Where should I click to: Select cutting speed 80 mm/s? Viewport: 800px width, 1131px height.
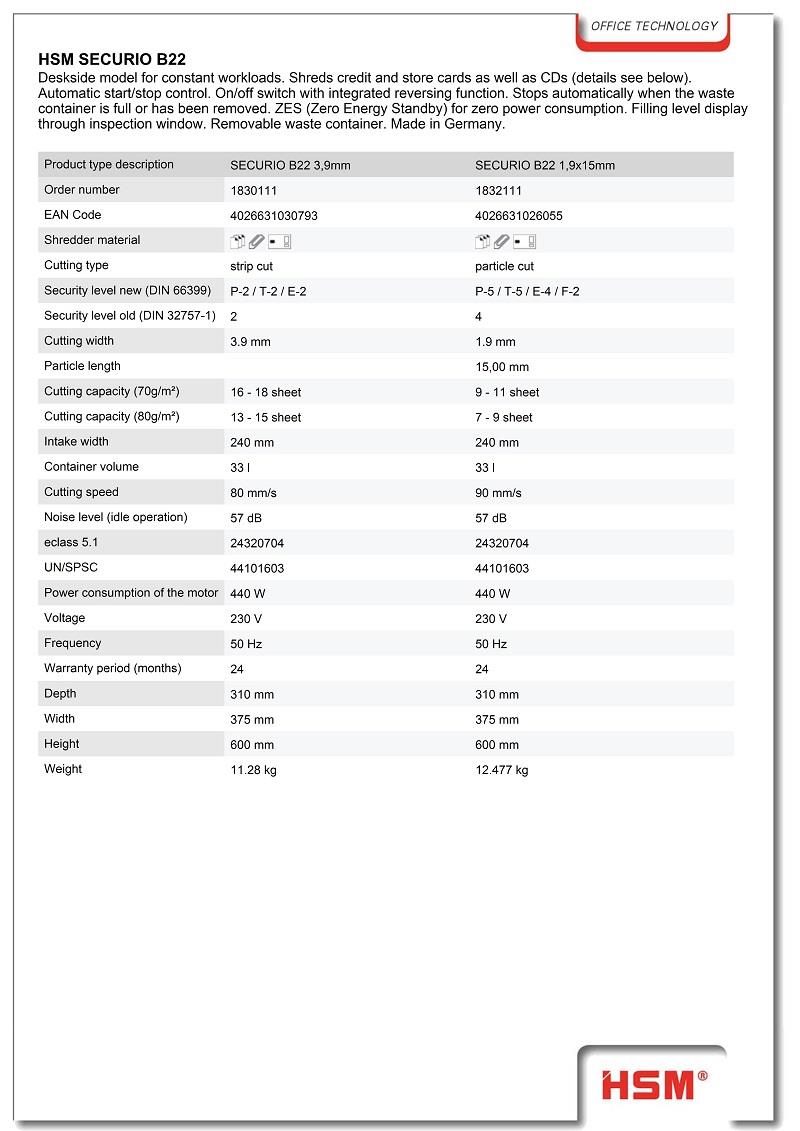pyautogui.click(x=253, y=493)
